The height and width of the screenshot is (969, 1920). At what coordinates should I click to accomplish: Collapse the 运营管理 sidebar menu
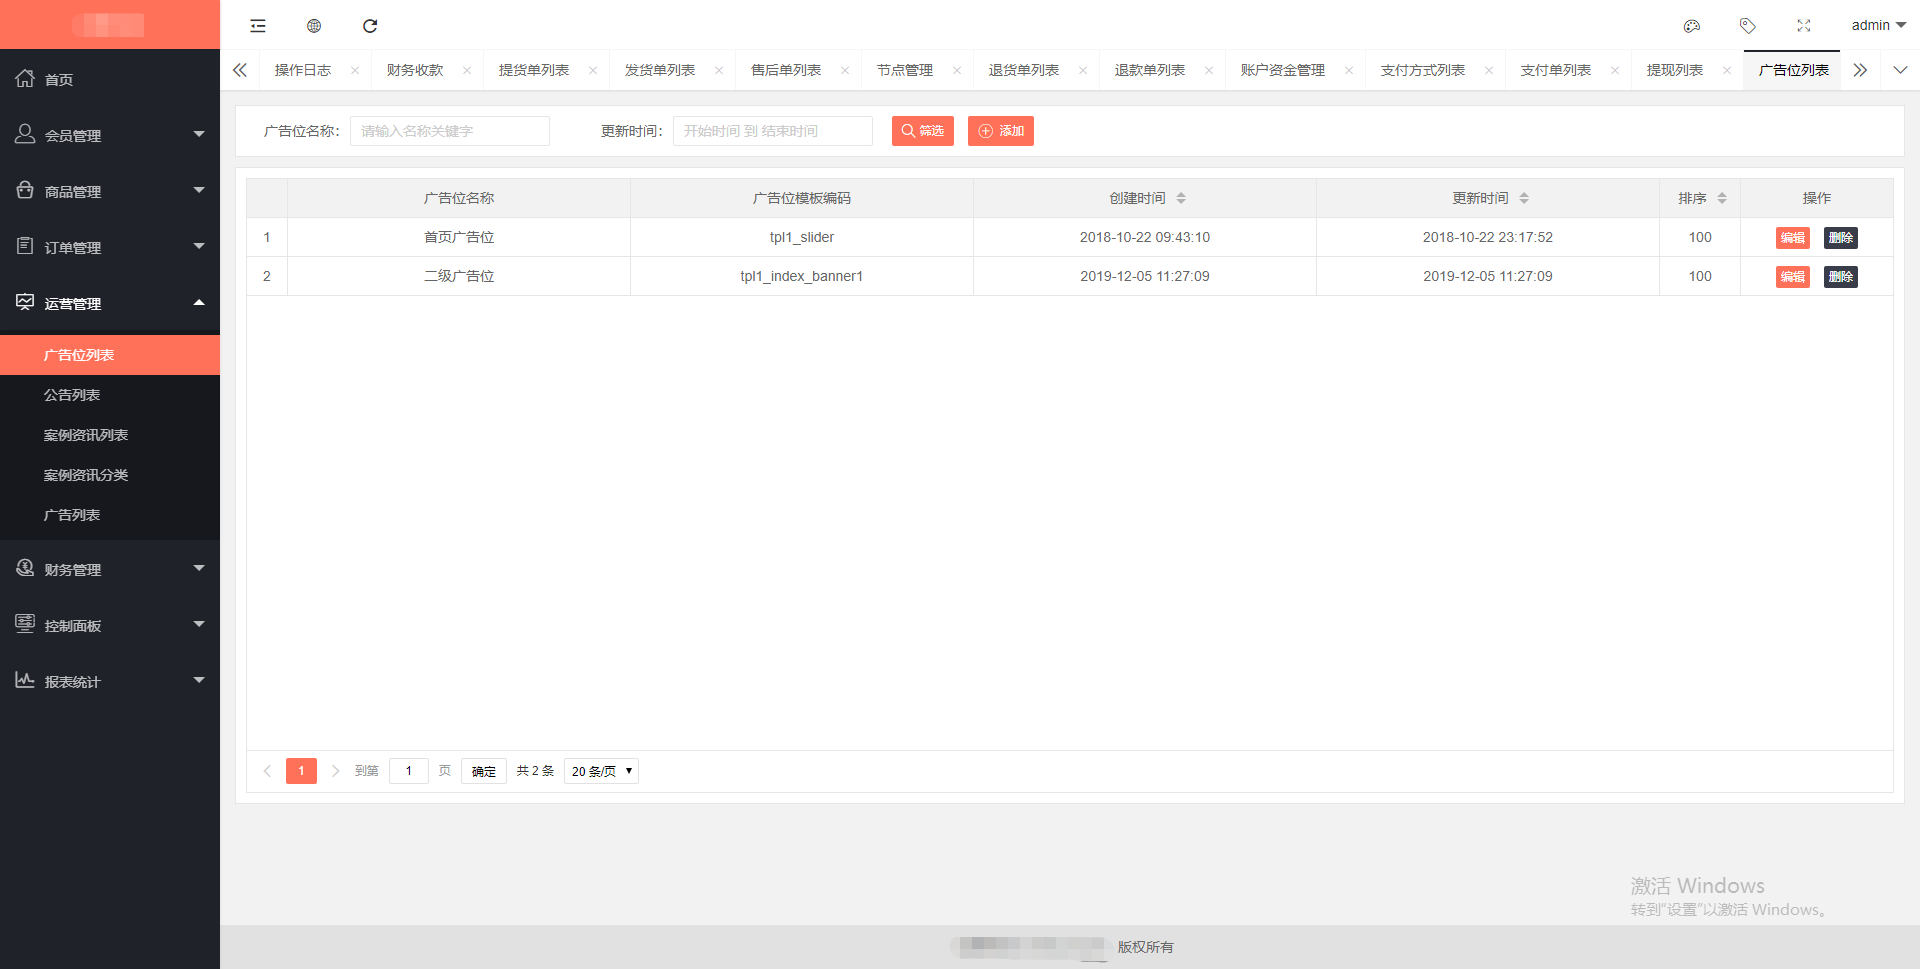pyautogui.click(x=110, y=303)
